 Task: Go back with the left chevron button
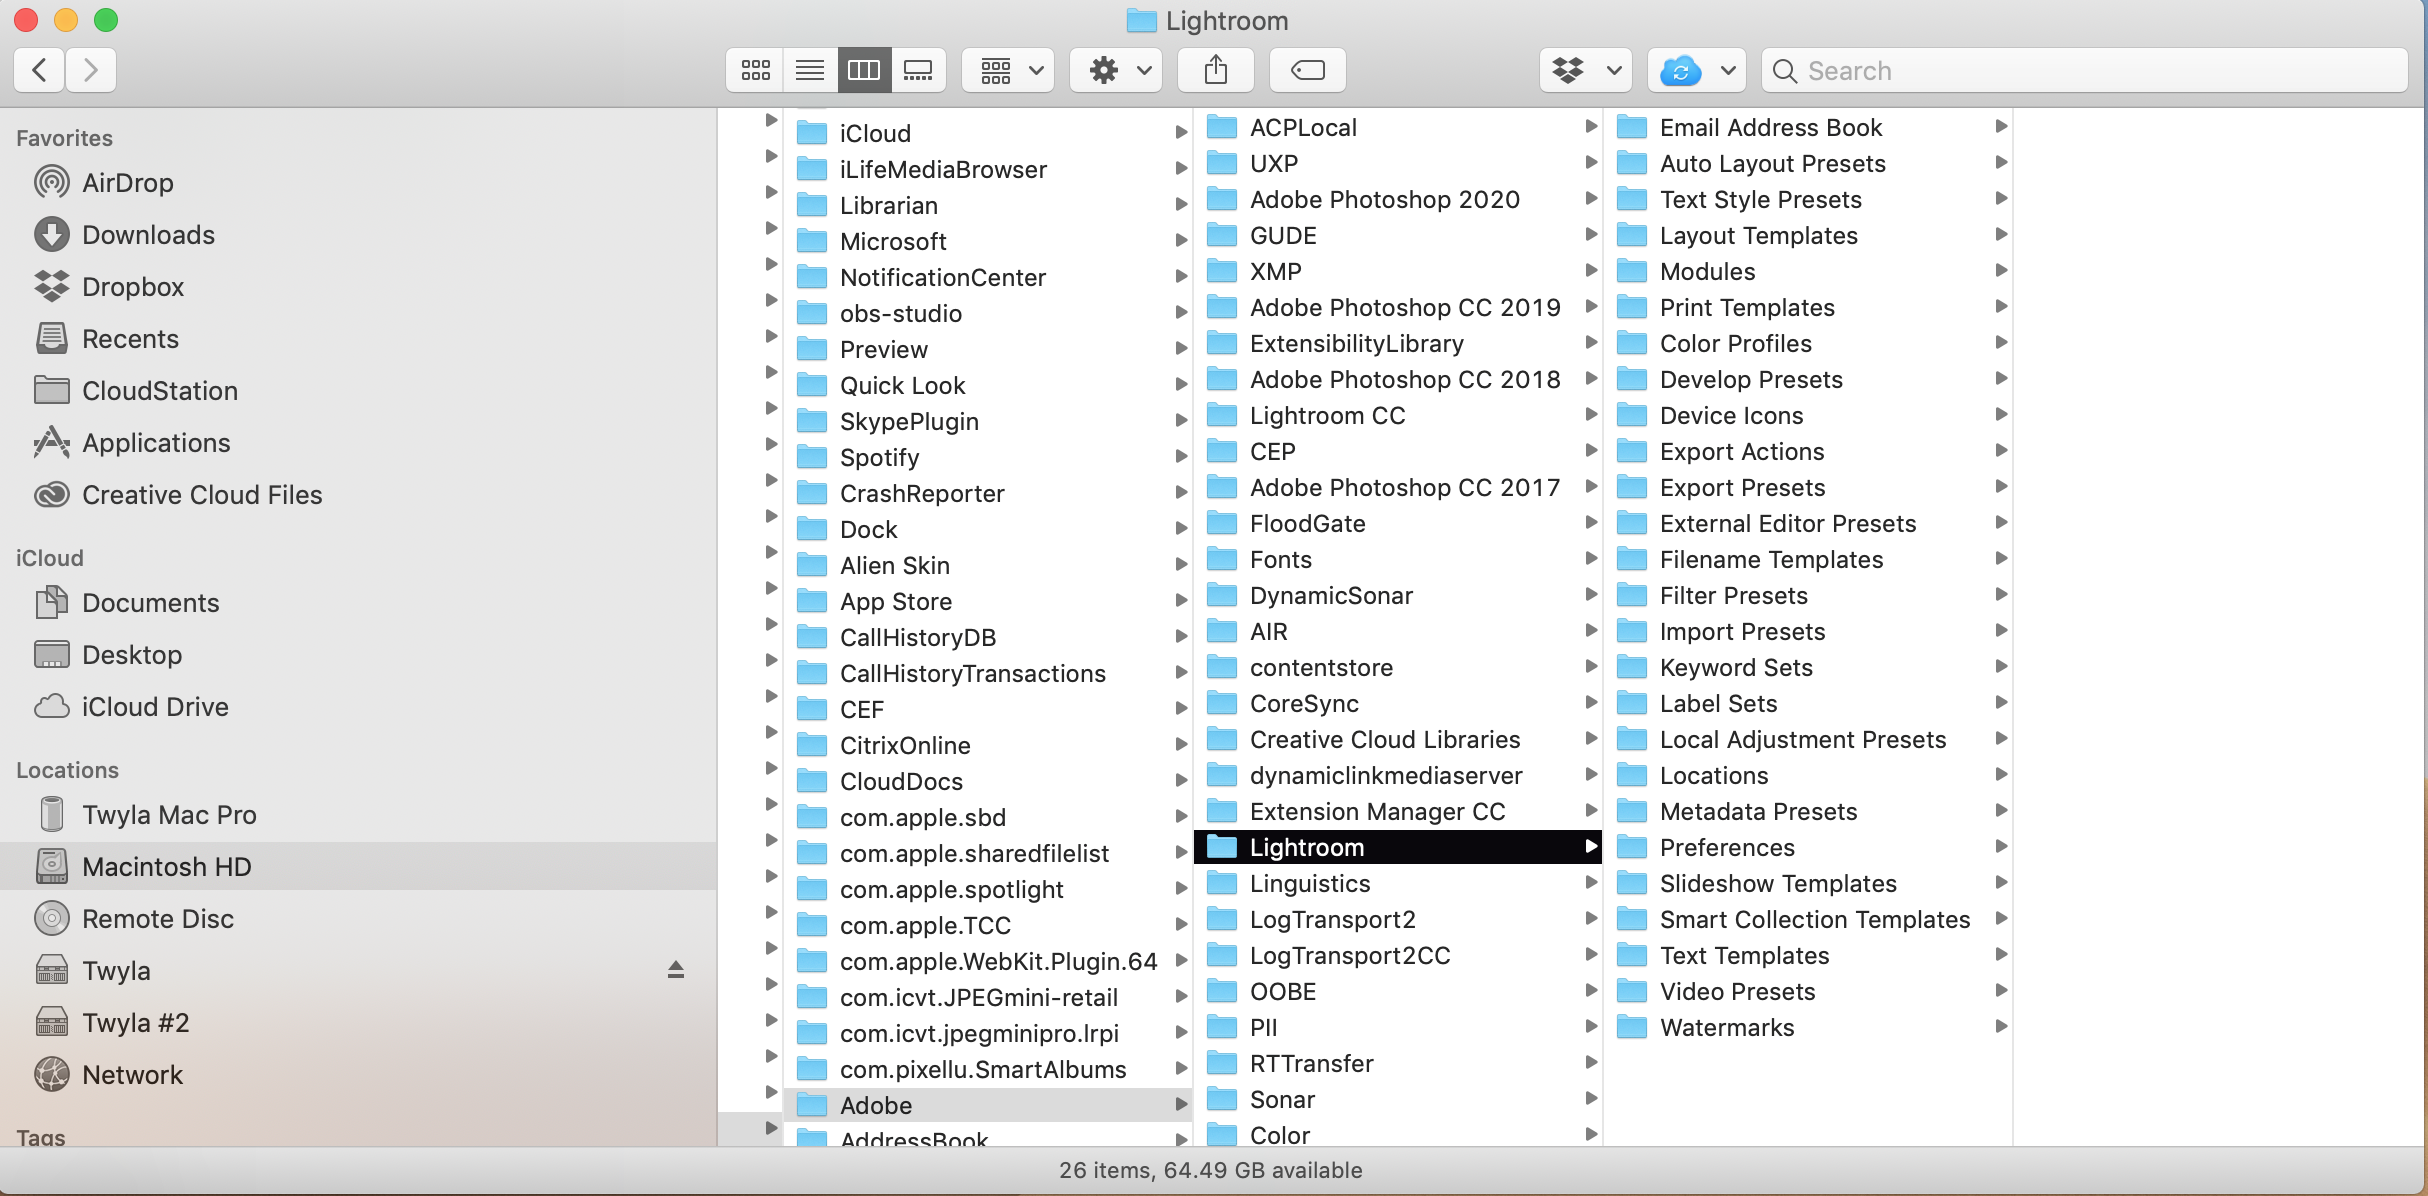point(40,70)
